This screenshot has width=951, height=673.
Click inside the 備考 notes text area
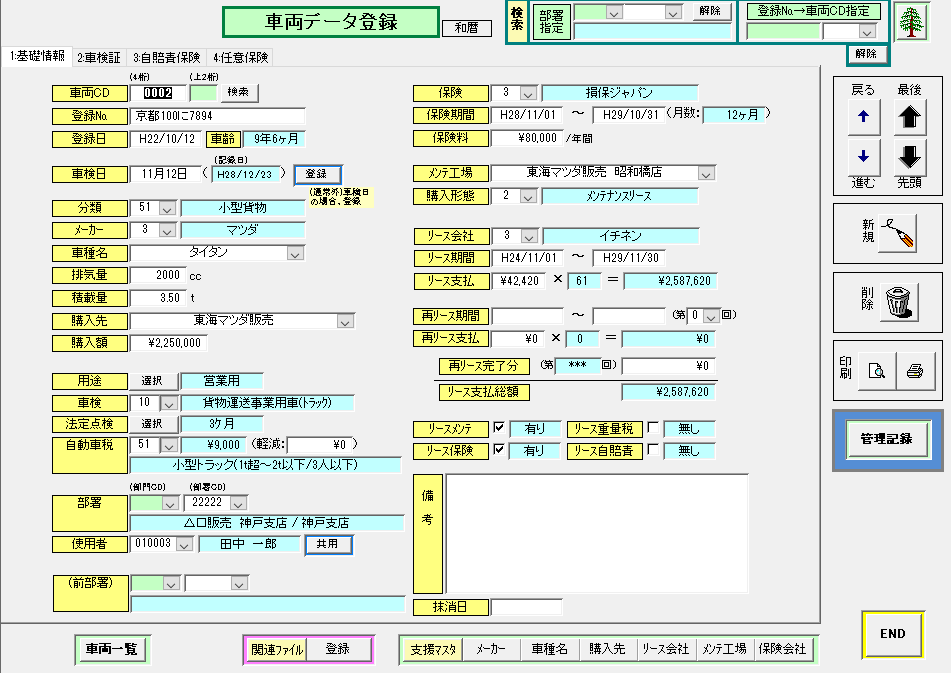tap(597, 534)
